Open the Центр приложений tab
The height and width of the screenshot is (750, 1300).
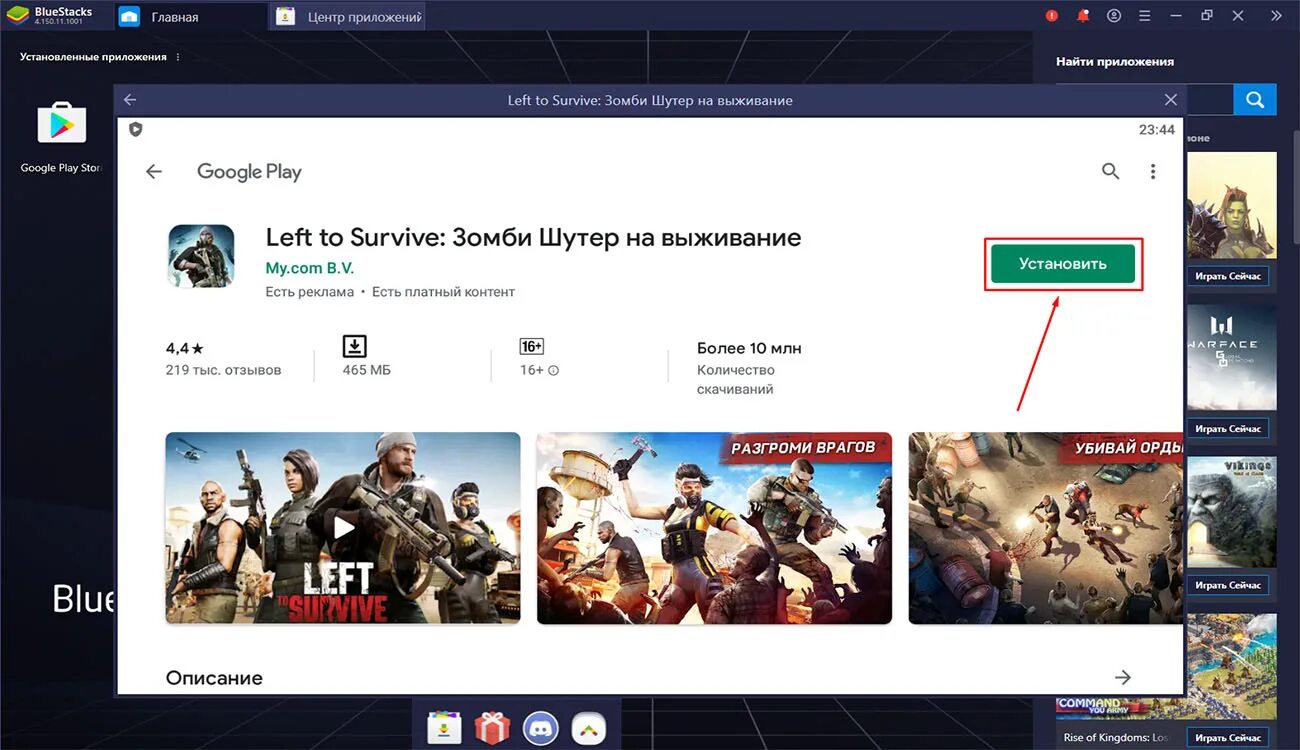(348, 17)
